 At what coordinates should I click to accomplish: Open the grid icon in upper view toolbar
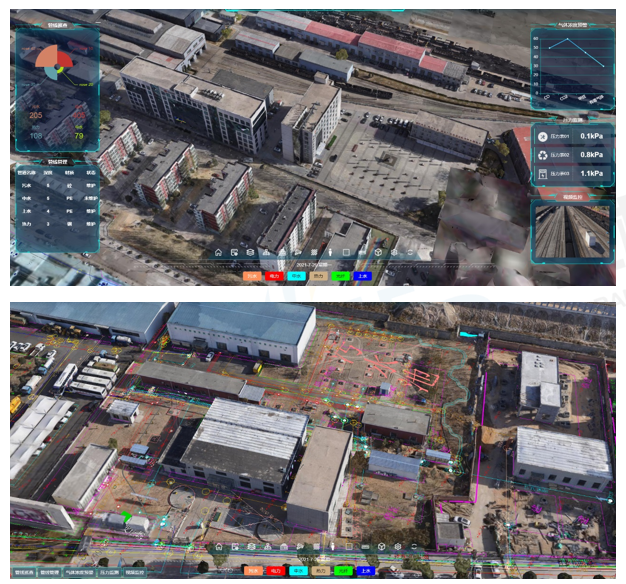pyautogui.click(x=314, y=252)
